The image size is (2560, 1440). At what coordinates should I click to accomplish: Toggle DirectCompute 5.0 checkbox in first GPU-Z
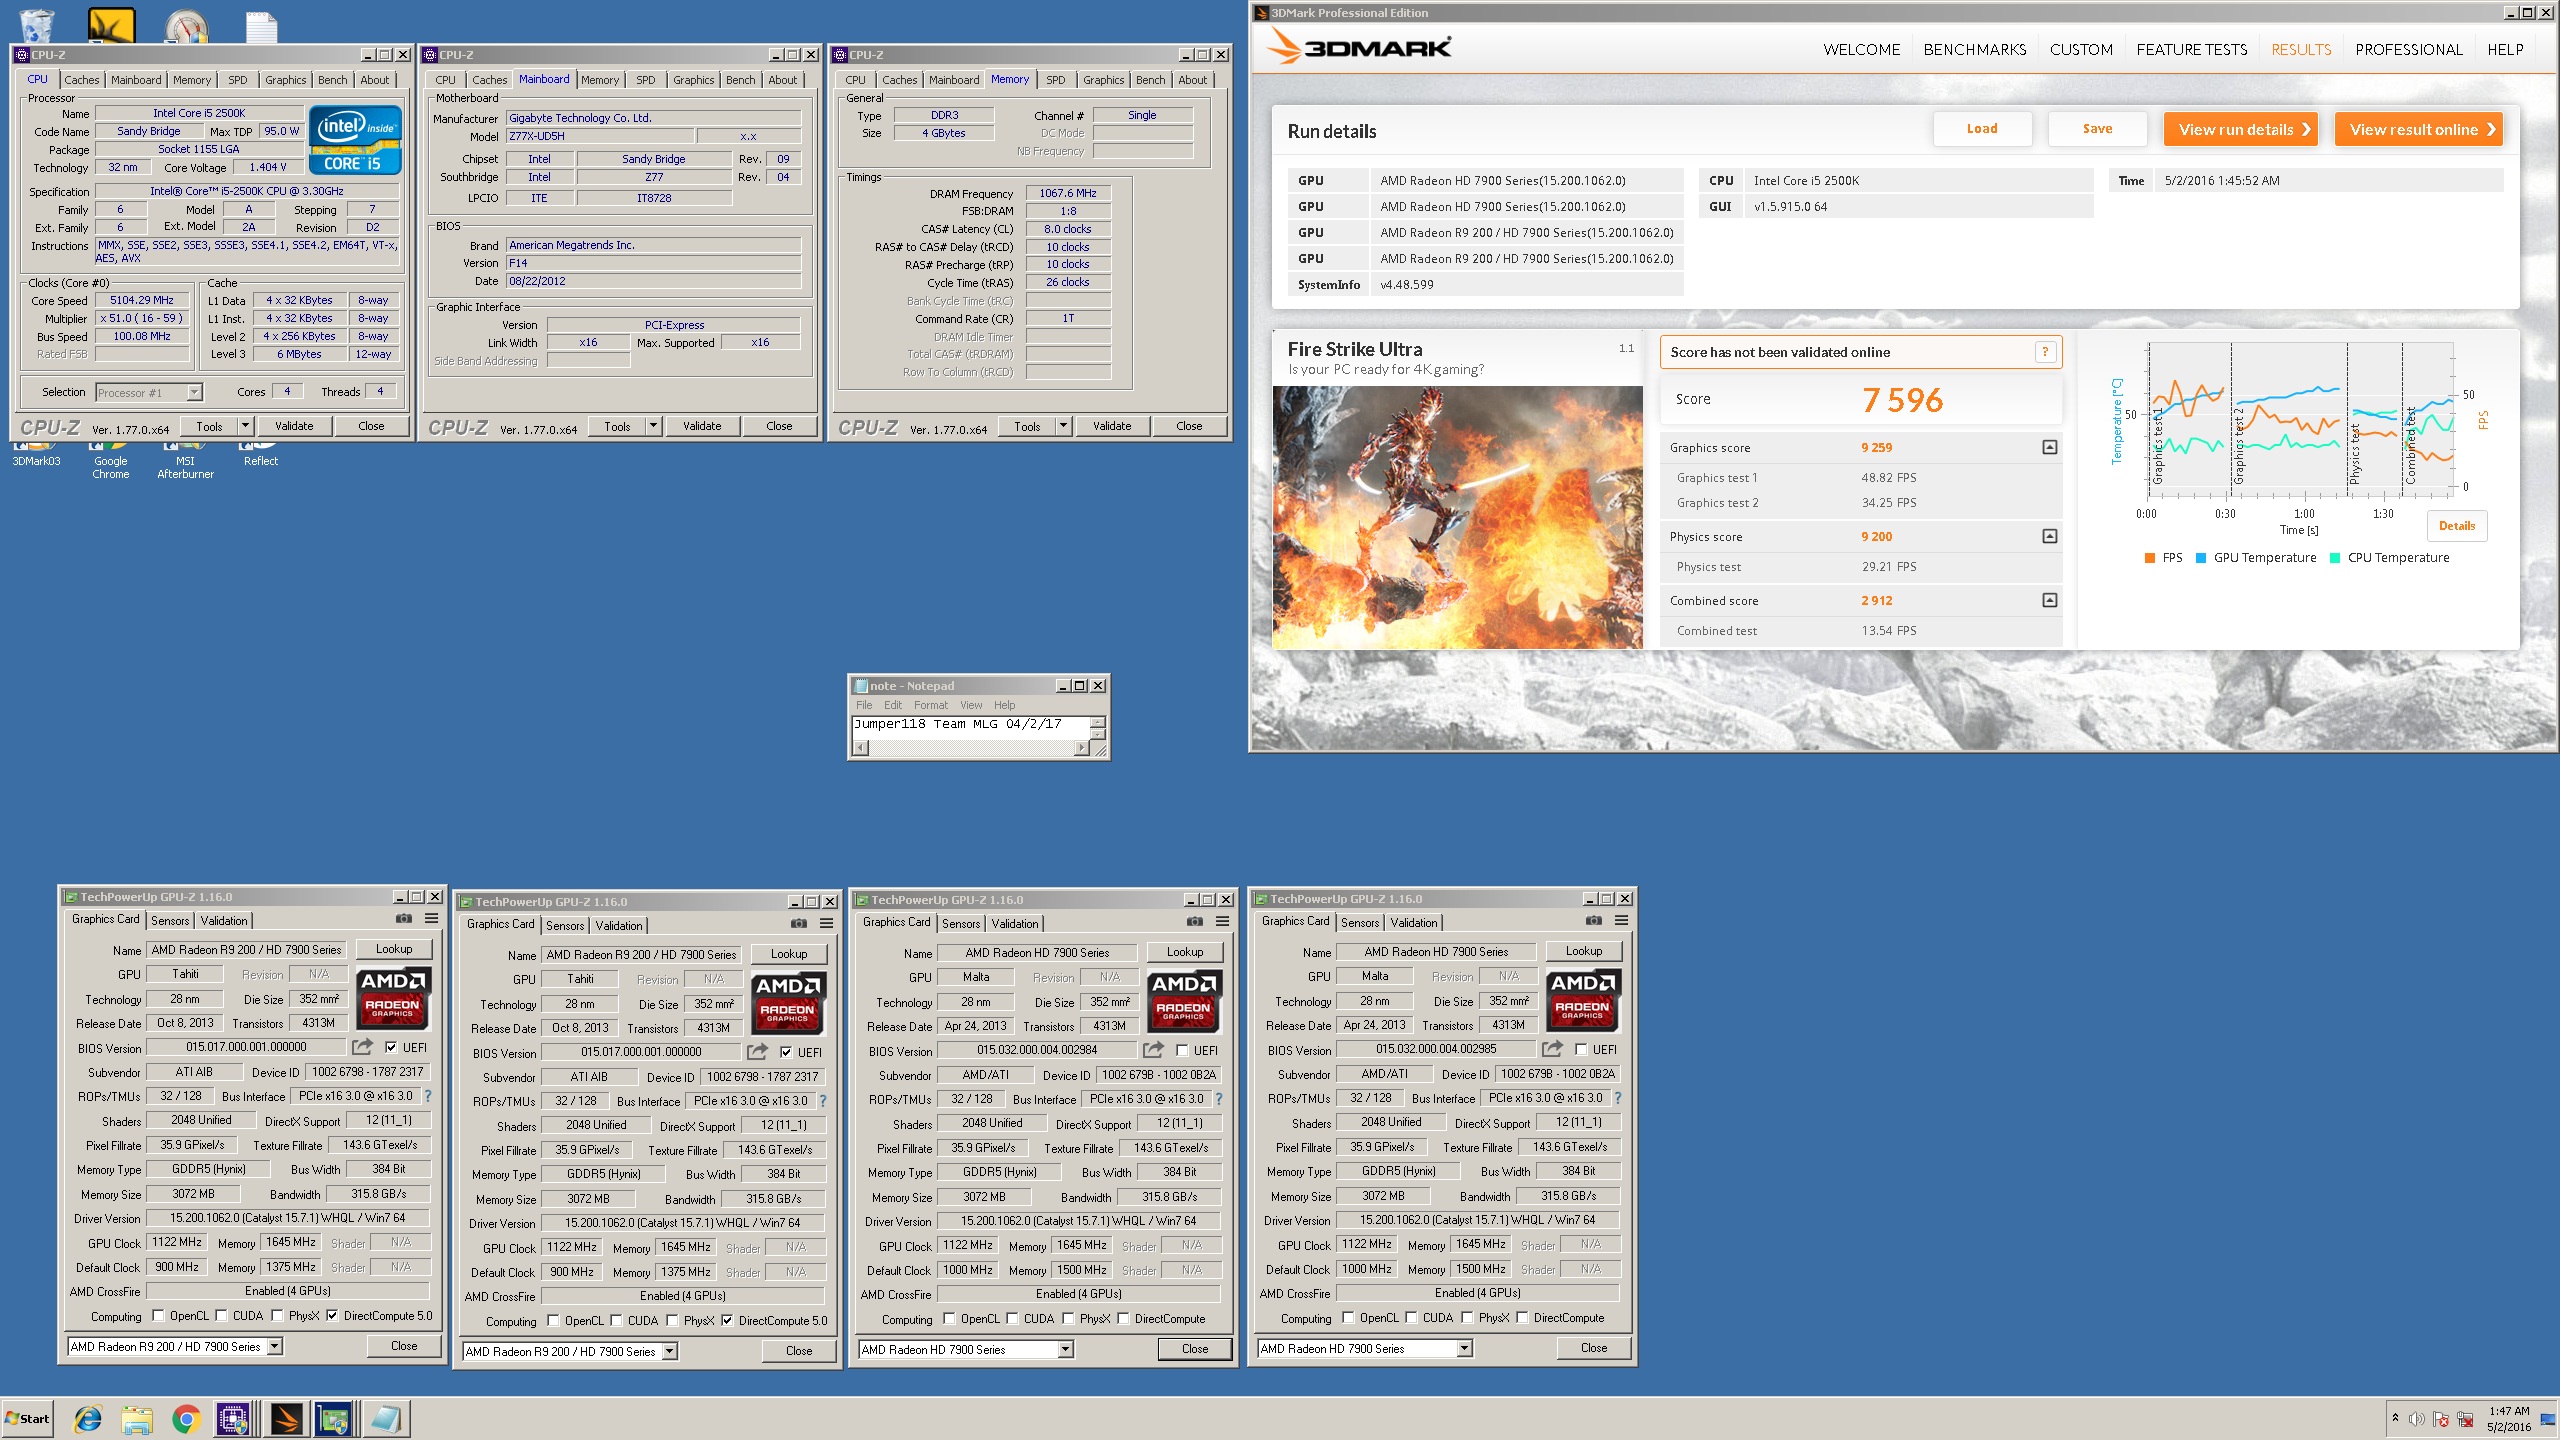332,1316
